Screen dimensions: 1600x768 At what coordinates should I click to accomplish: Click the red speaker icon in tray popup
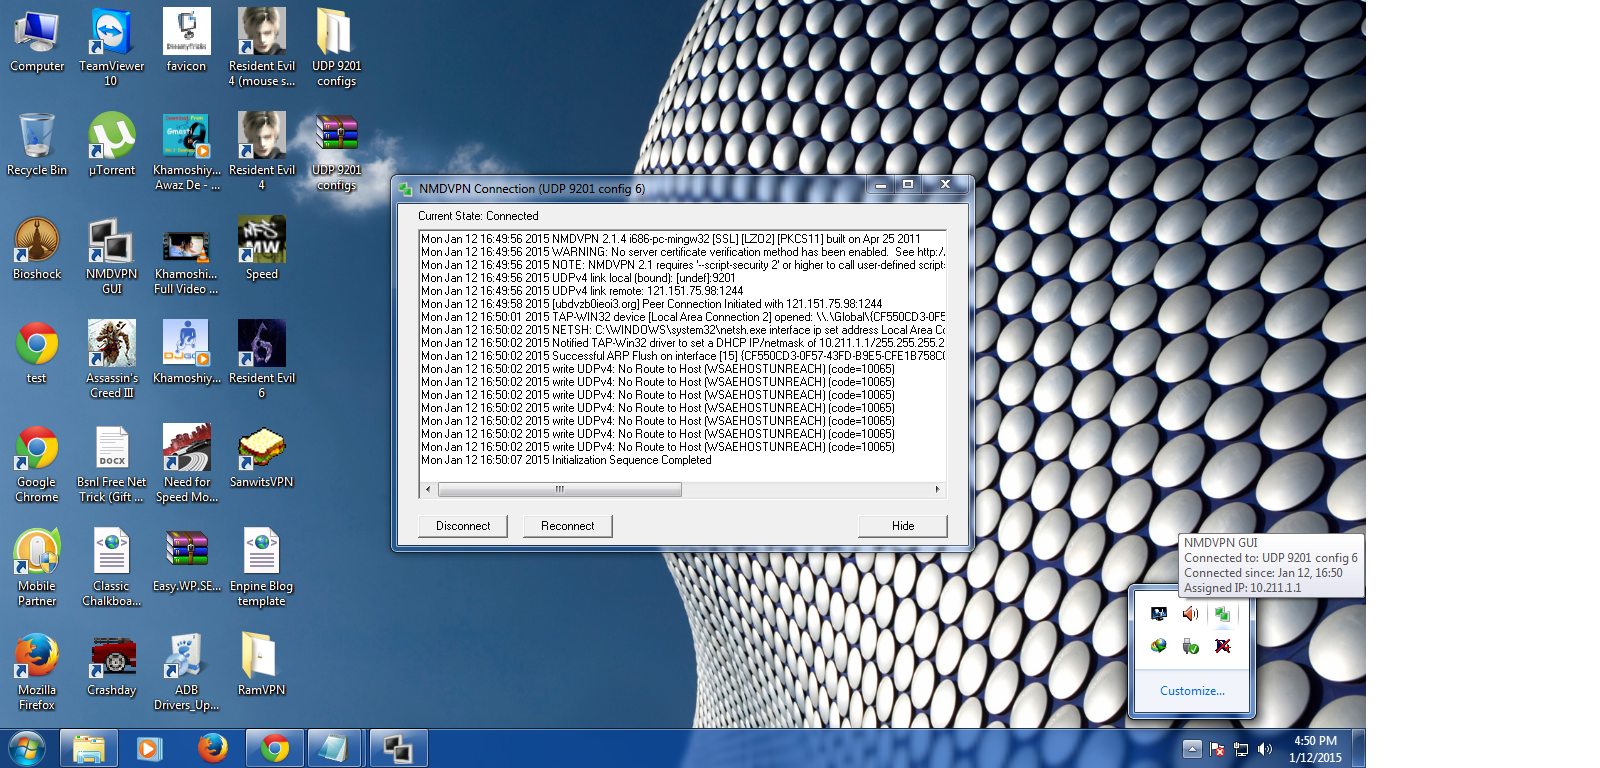click(1190, 614)
